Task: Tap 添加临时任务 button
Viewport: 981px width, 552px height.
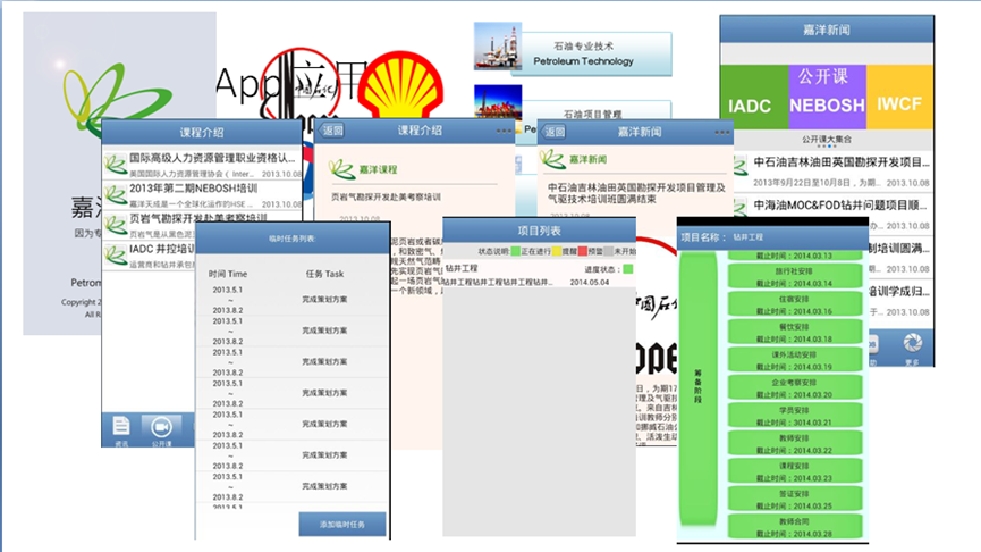Action: click(x=342, y=524)
